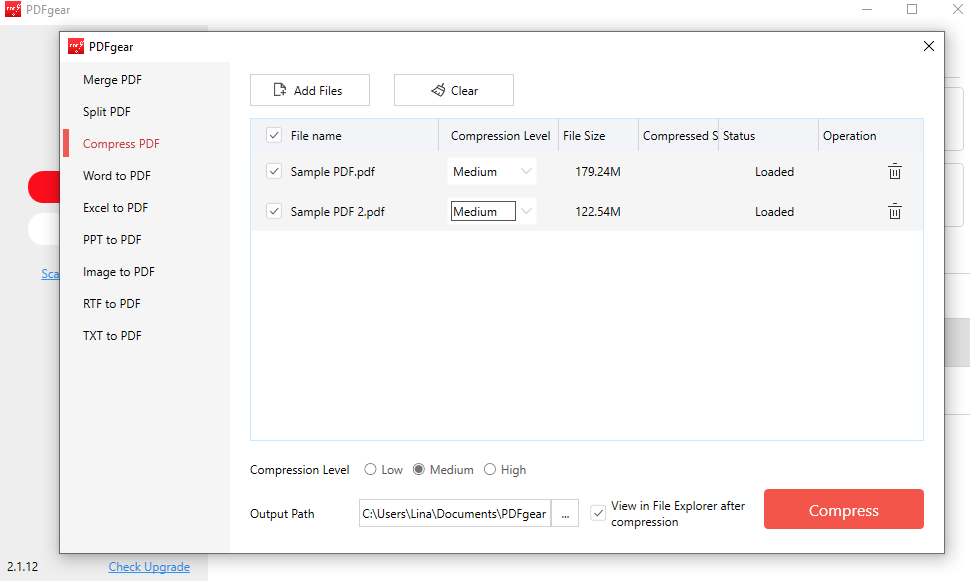Click File name column header
975x581 pixels.
(316, 136)
